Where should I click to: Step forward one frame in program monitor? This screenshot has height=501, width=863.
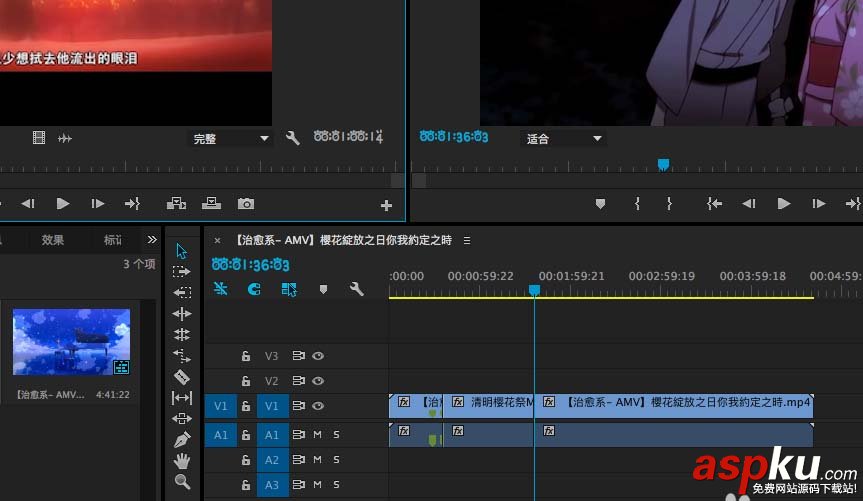pyautogui.click(x=819, y=204)
